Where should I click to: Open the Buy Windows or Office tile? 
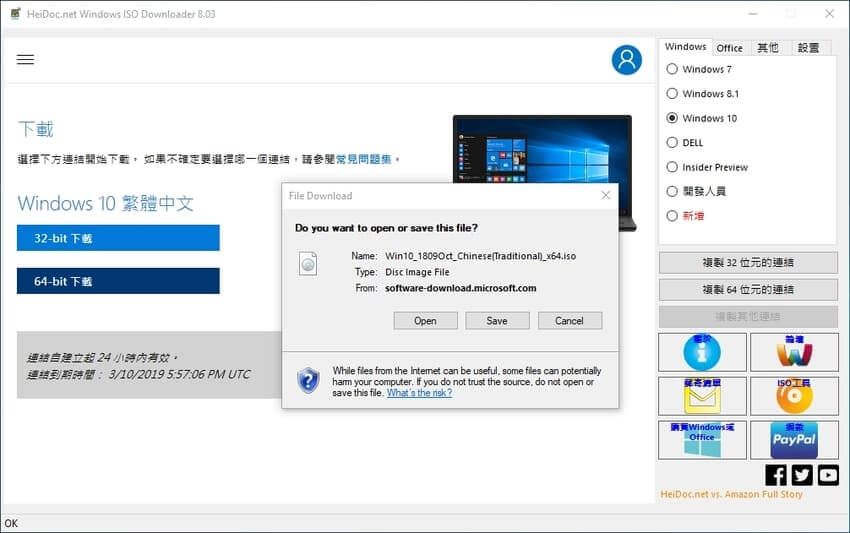[x=702, y=440]
